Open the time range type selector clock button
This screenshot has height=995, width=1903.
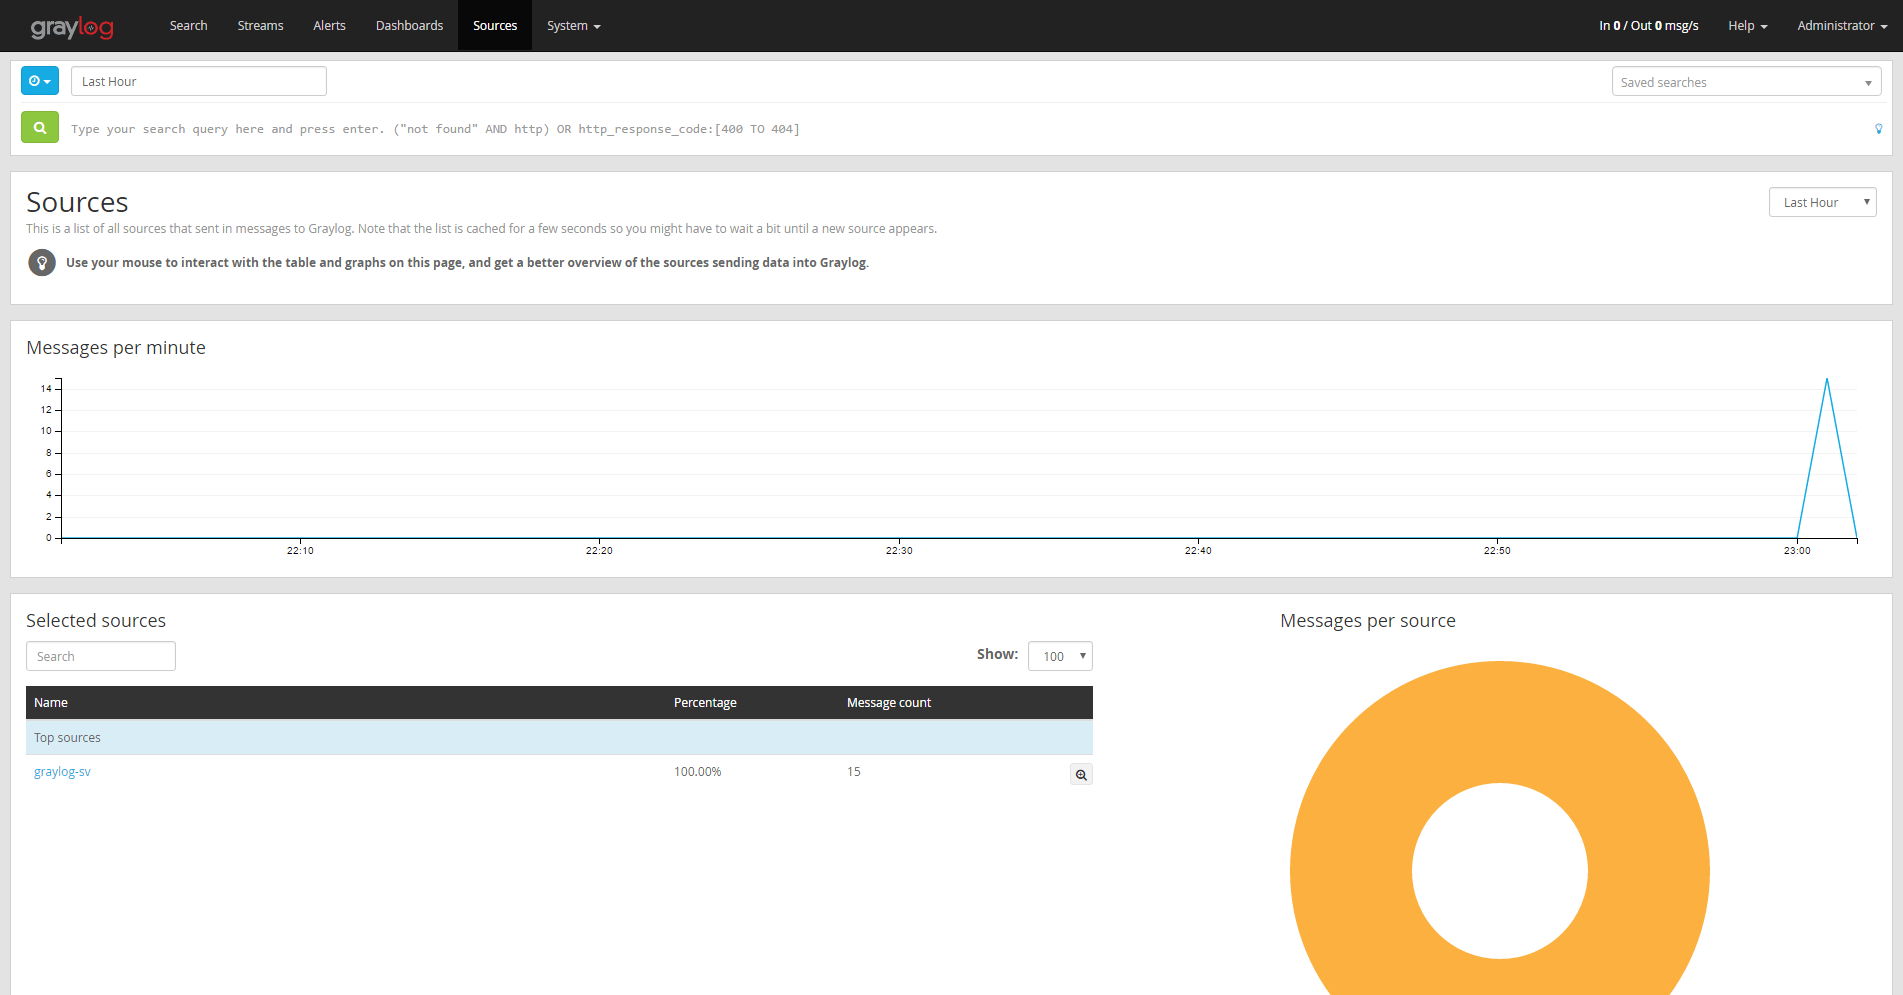[x=40, y=81]
